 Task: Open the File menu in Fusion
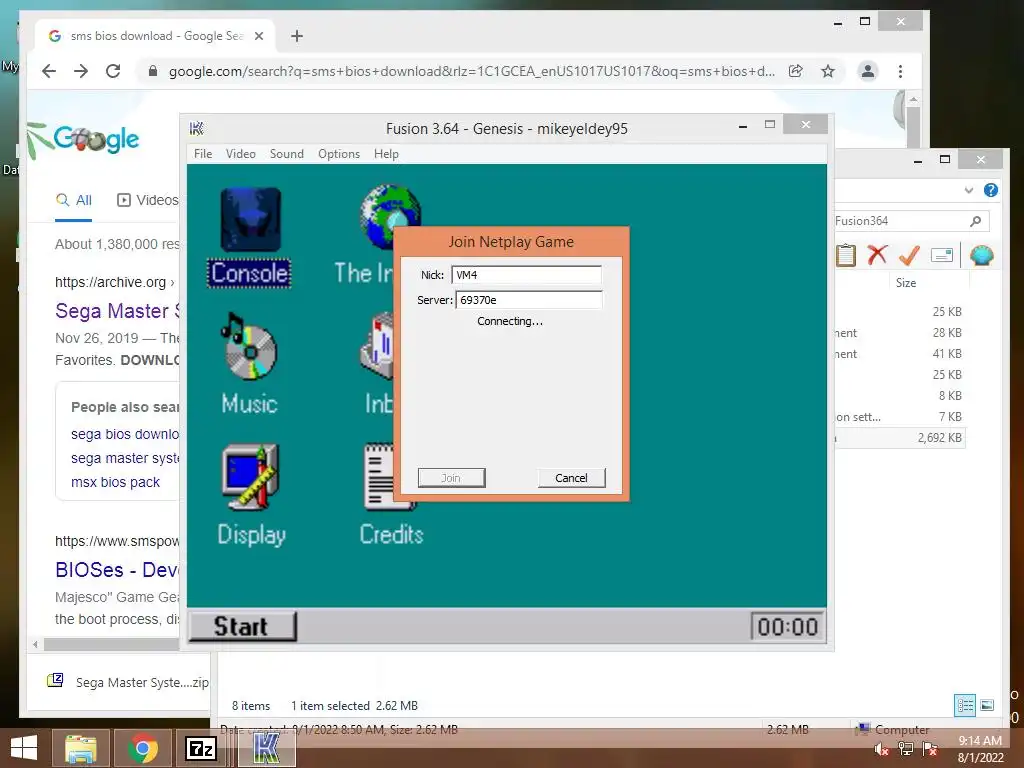[203, 153]
